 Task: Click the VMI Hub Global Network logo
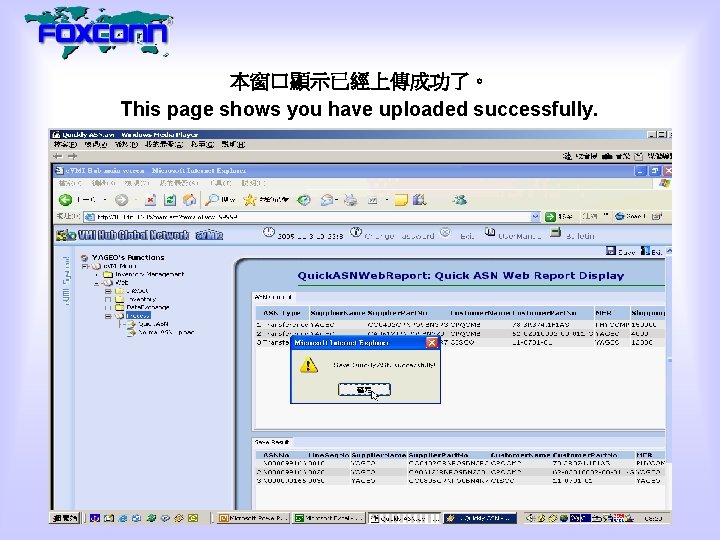[x=134, y=235]
